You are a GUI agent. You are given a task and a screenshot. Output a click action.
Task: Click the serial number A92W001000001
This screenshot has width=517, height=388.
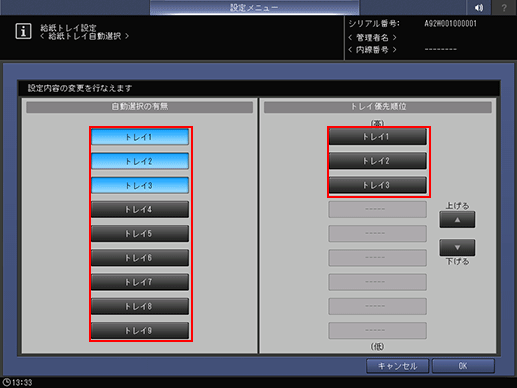click(450, 24)
